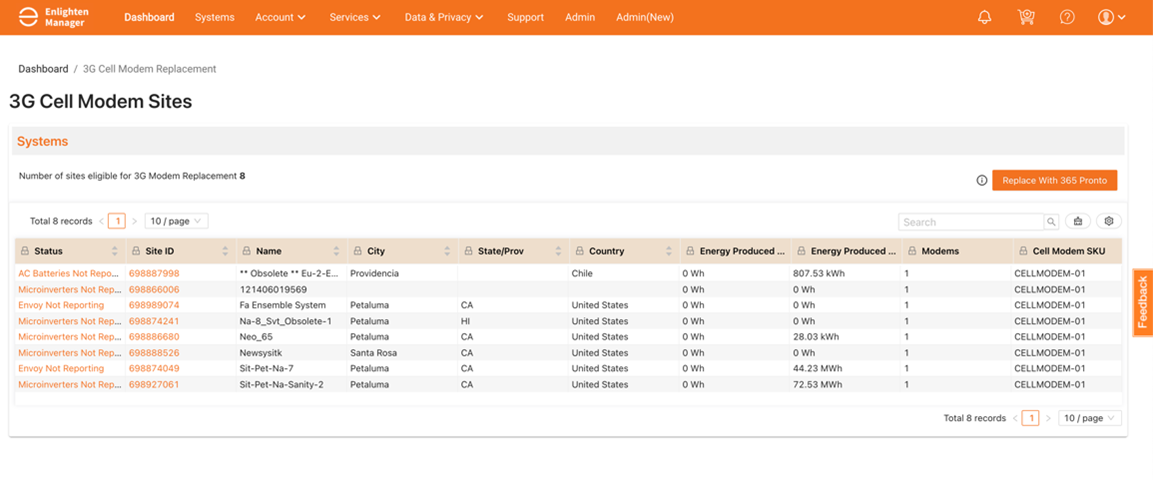
Task: Open the table column settings gear
Action: pyautogui.click(x=1109, y=221)
